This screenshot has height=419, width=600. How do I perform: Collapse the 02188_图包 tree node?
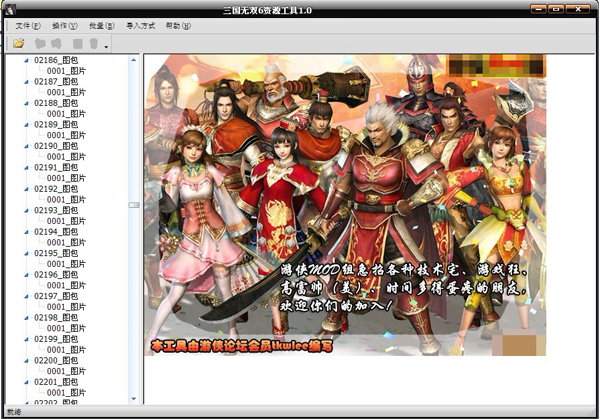pos(26,103)
